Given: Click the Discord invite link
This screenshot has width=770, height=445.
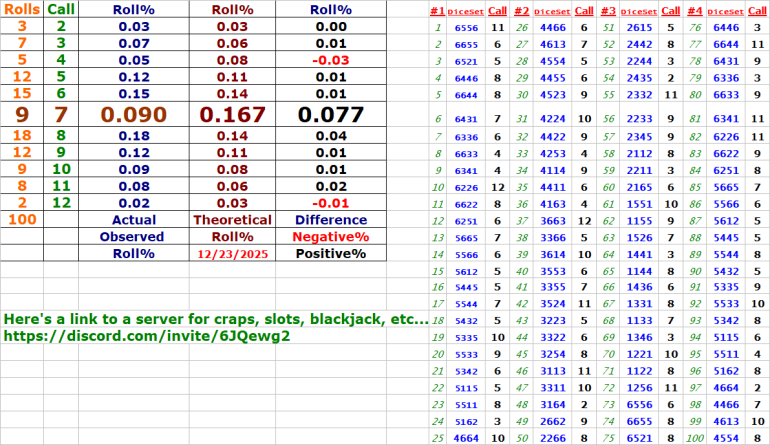Looking at the screenshot, I should coord(147,337).
